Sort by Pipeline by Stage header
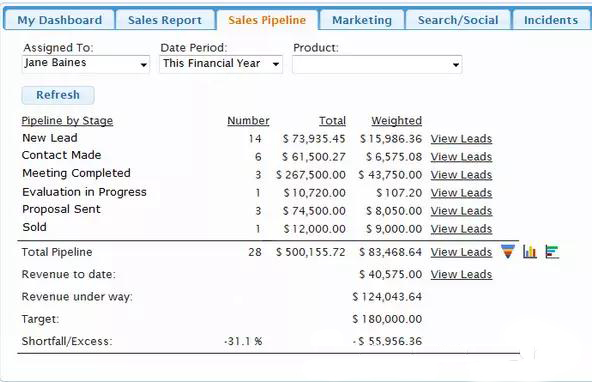The height and width of the screenshot is (382, 592). click(x=67, y=121)
